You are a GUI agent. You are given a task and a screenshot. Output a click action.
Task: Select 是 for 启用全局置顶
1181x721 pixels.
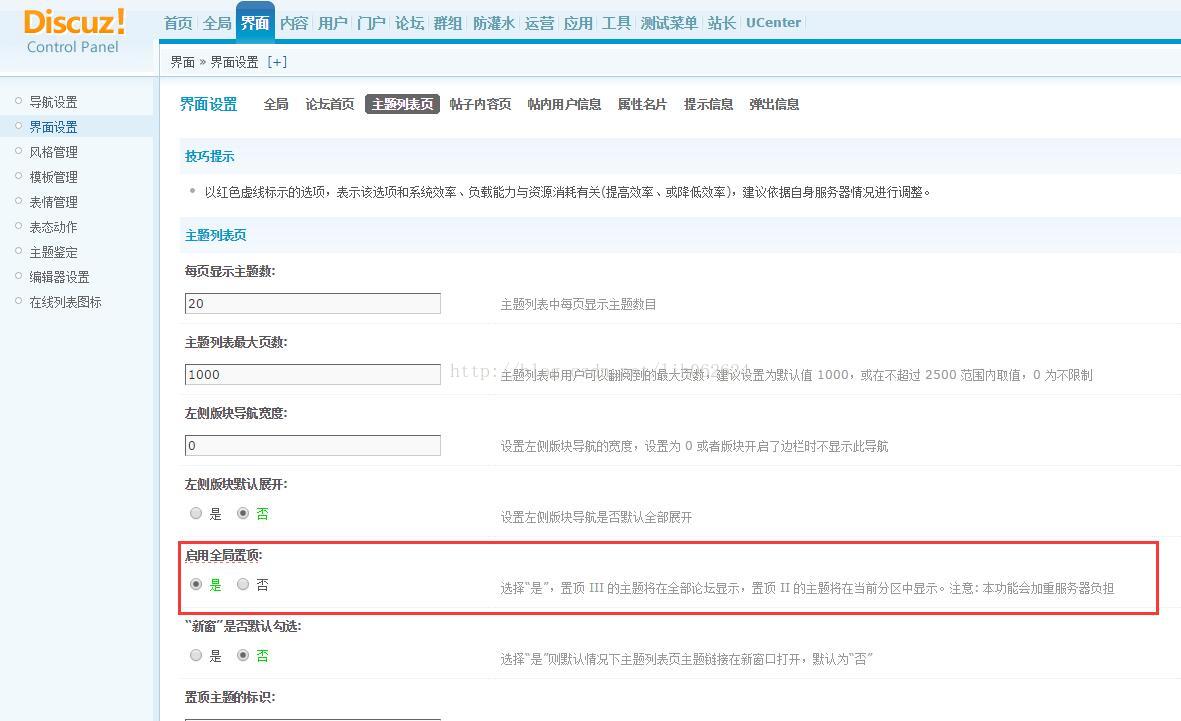coord(196,584)
